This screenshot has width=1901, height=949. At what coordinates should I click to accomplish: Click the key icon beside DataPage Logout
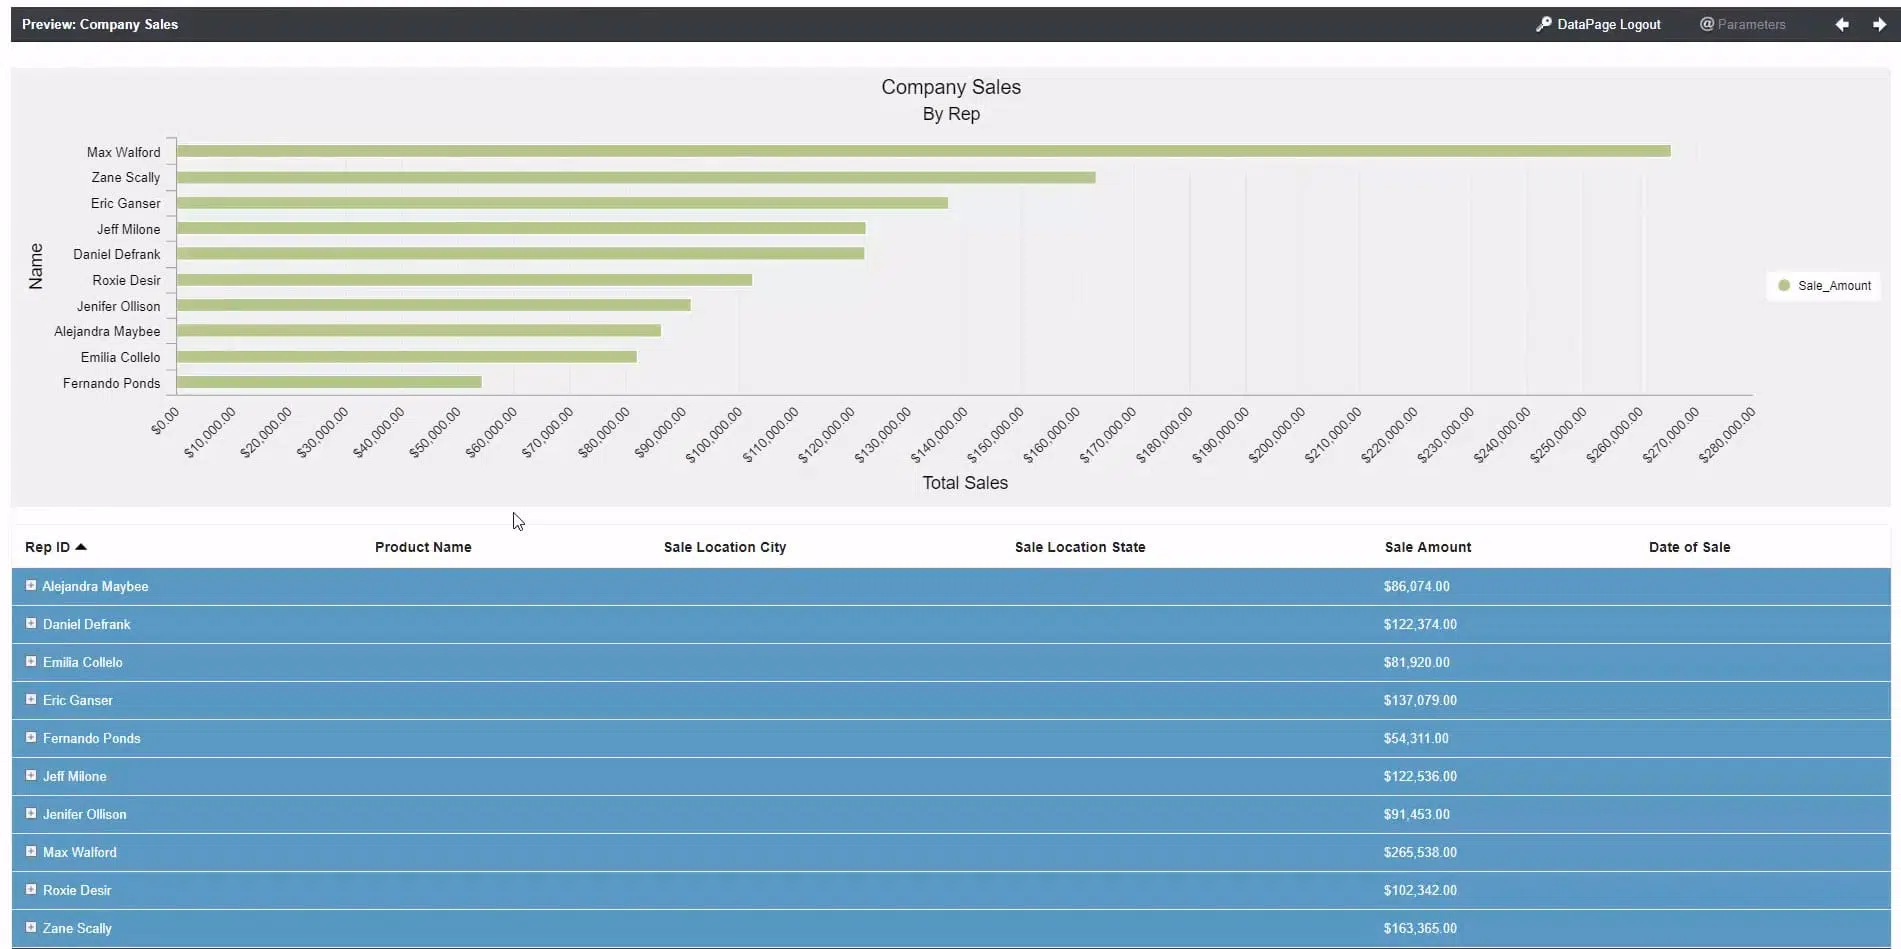pyautogui.click(x=1543, y=24)
